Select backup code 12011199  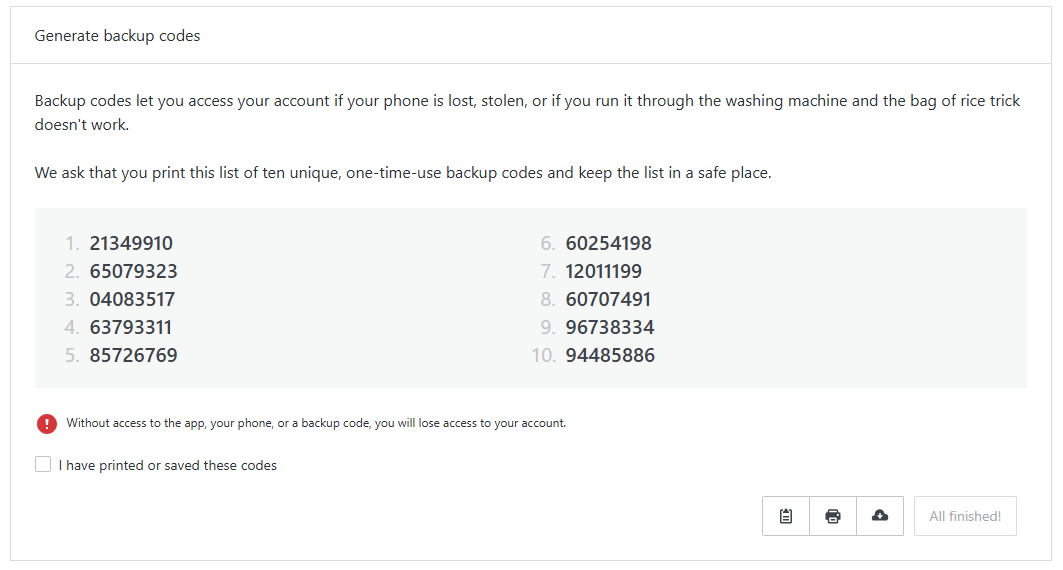603,271
